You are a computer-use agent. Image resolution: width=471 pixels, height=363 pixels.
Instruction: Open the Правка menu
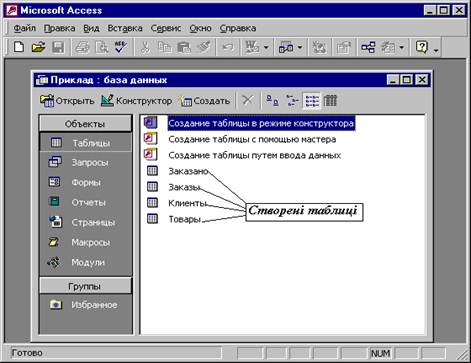(x=59, y=28)
